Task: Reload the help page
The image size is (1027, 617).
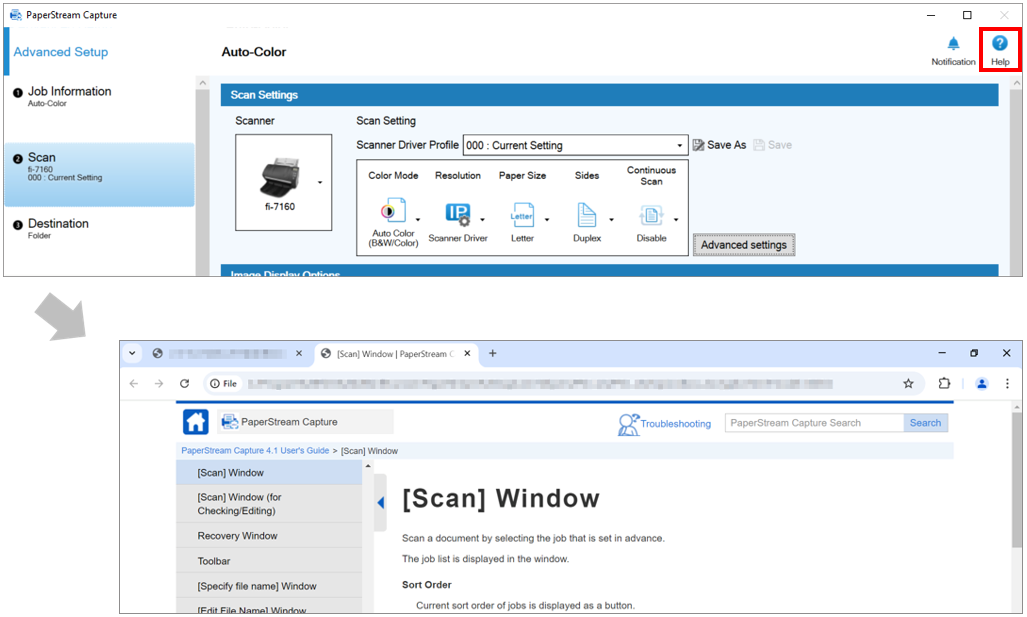Action: click(x=185, y=384)
